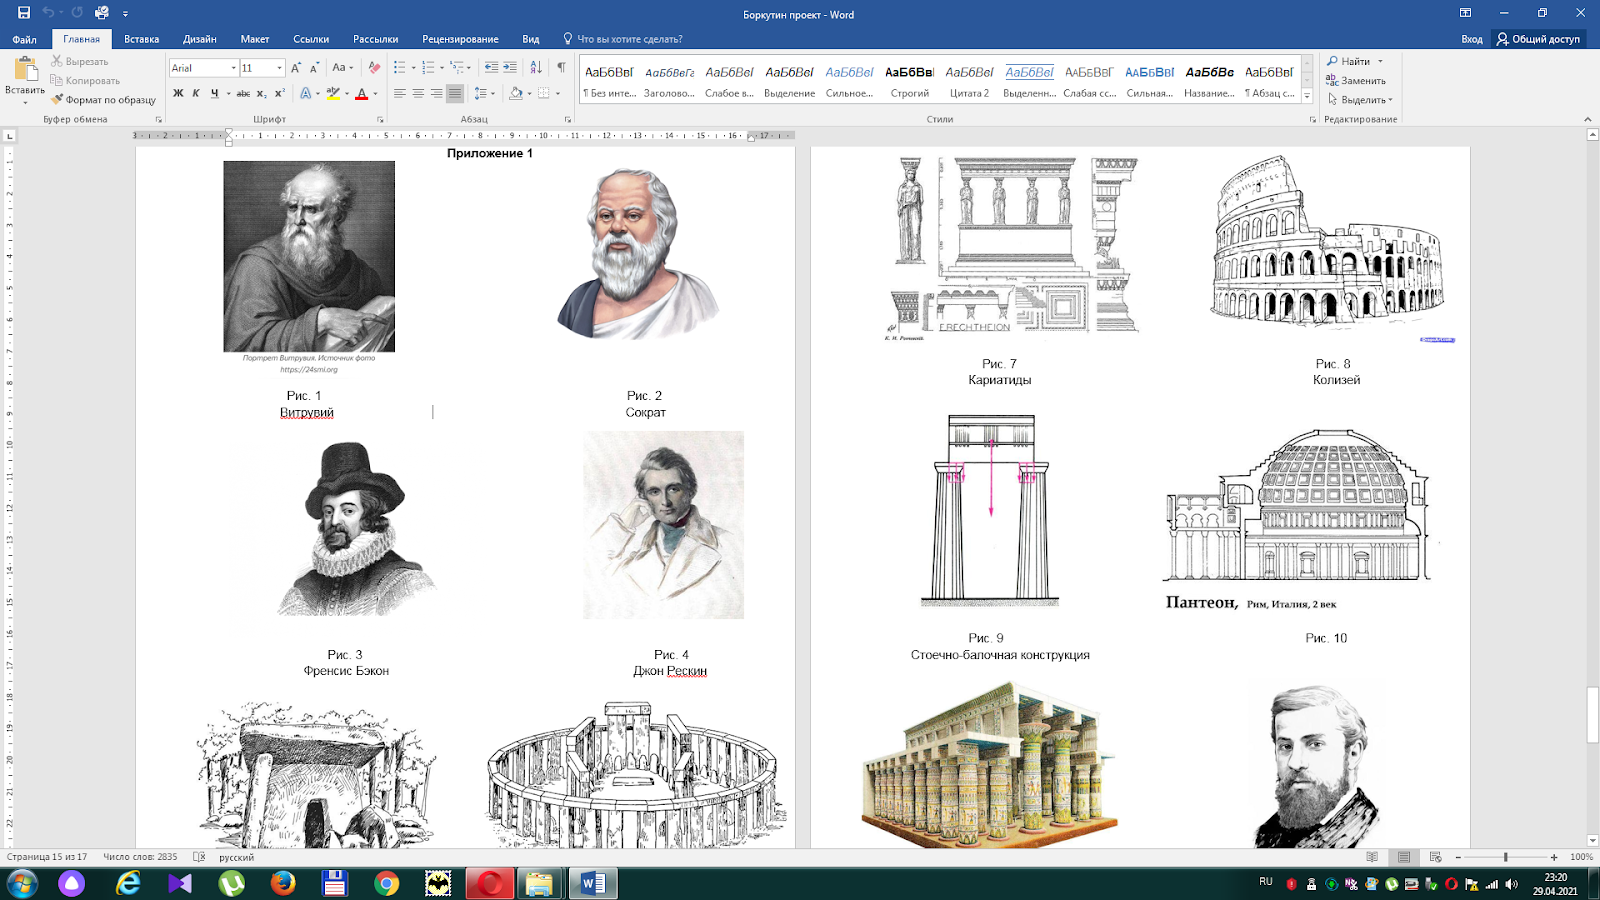Image resolution: width=1600 pixels, height=900 pixels.
Task: Toggle Underline (Ч) formatting
Action: (214, 93)
